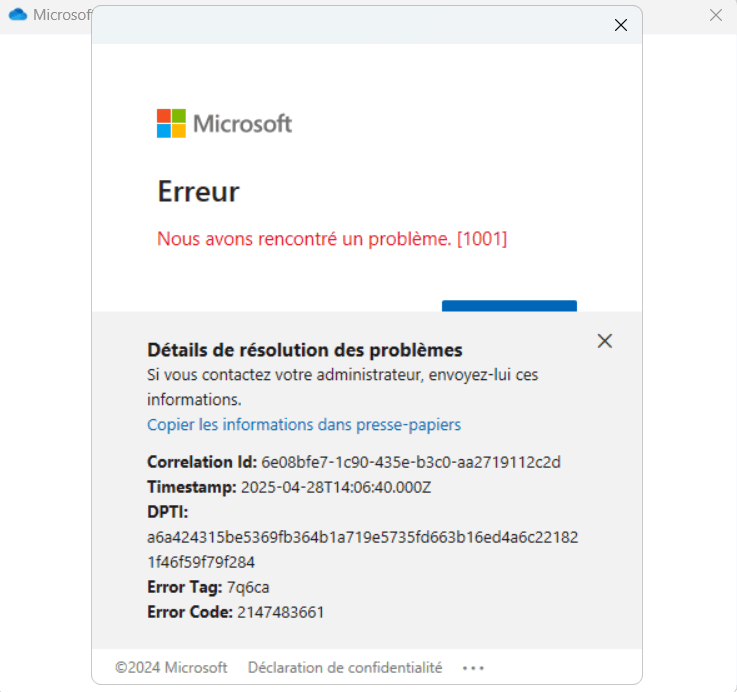737x692 pixels.
Task: Click the Erreur heading
Action: [x=198, y=191]
